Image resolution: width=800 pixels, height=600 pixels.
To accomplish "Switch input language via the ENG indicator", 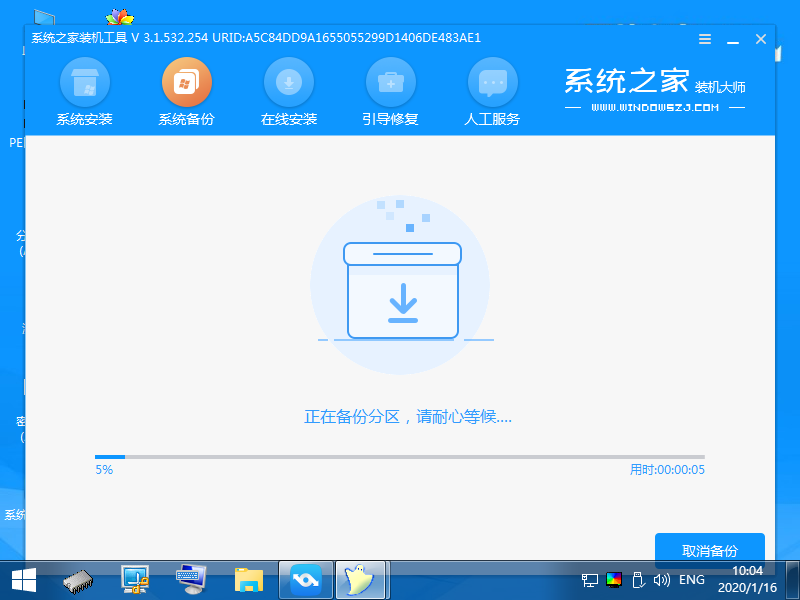I will point(691,579).
